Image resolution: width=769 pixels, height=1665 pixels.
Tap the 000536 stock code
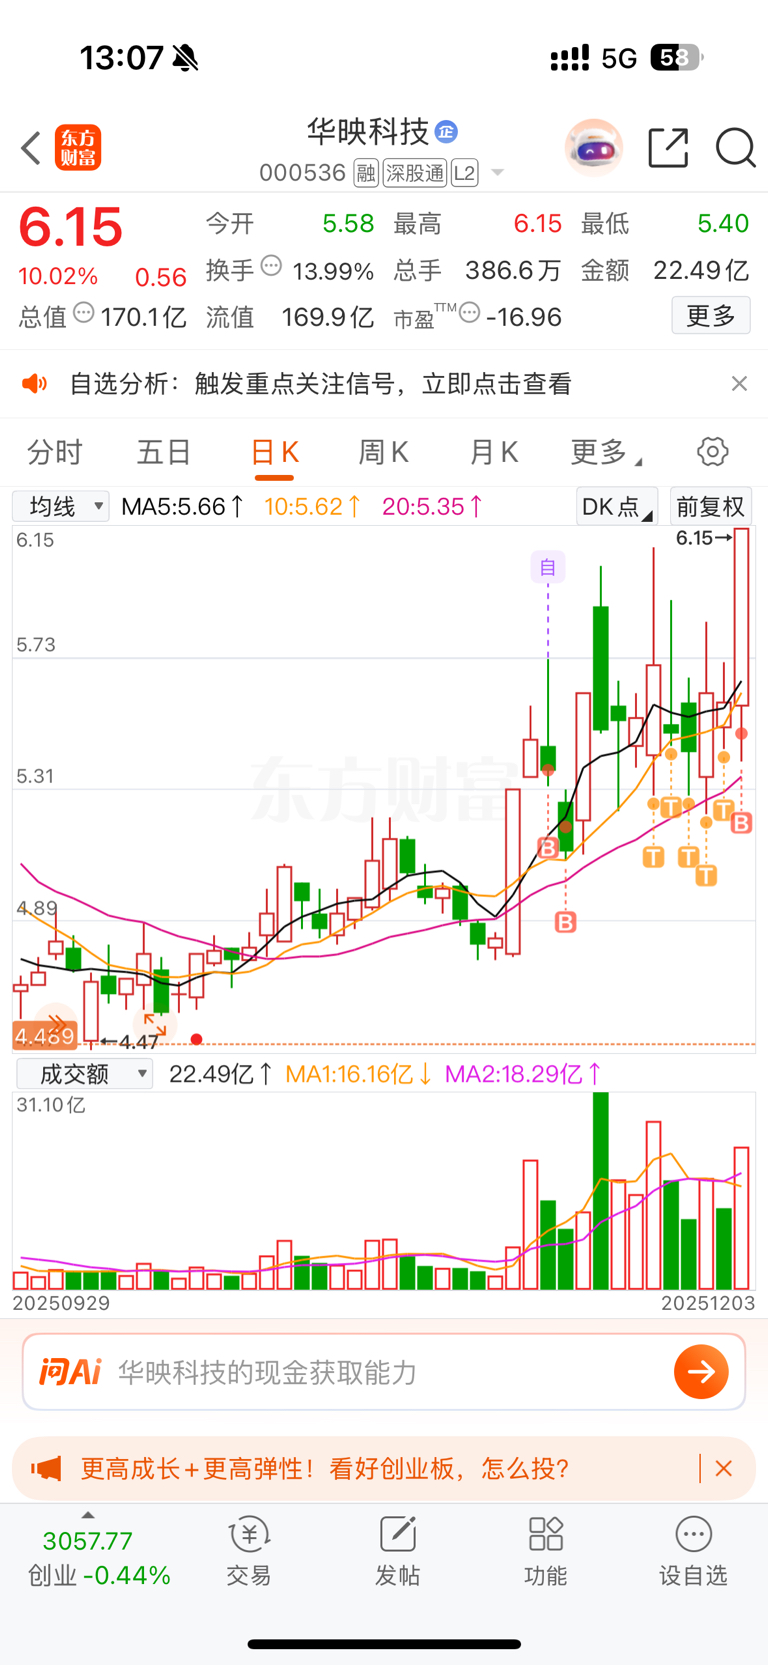click(x=302, y=173)
